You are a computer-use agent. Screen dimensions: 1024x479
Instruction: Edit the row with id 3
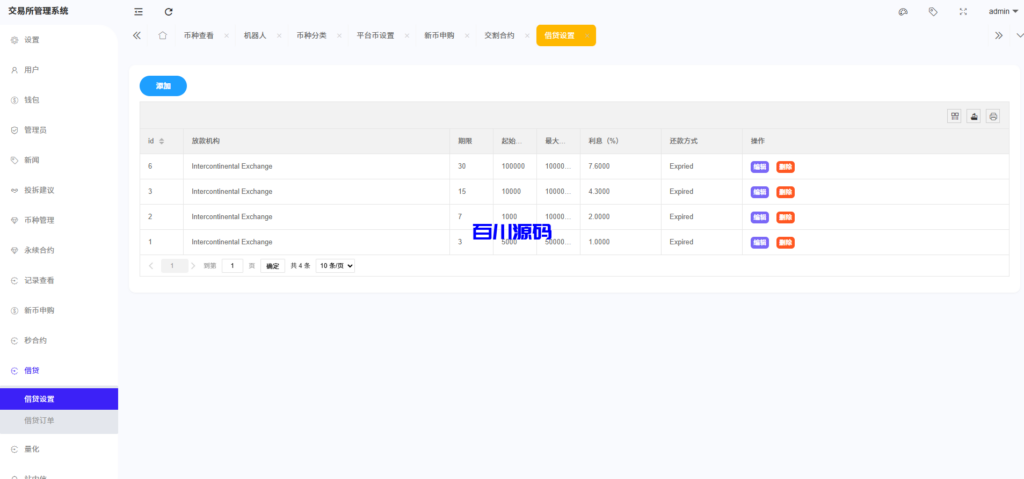(760, 192)
